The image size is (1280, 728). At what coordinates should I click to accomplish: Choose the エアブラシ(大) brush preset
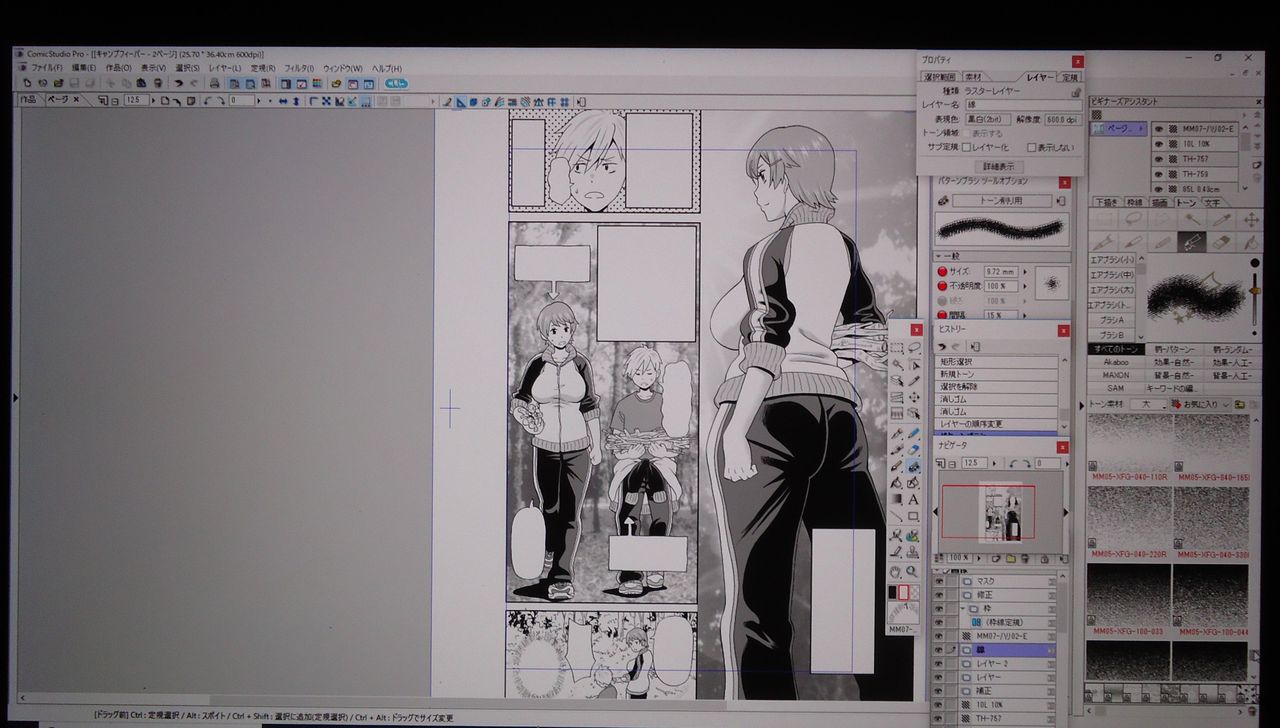click(x=1110, y=290)
